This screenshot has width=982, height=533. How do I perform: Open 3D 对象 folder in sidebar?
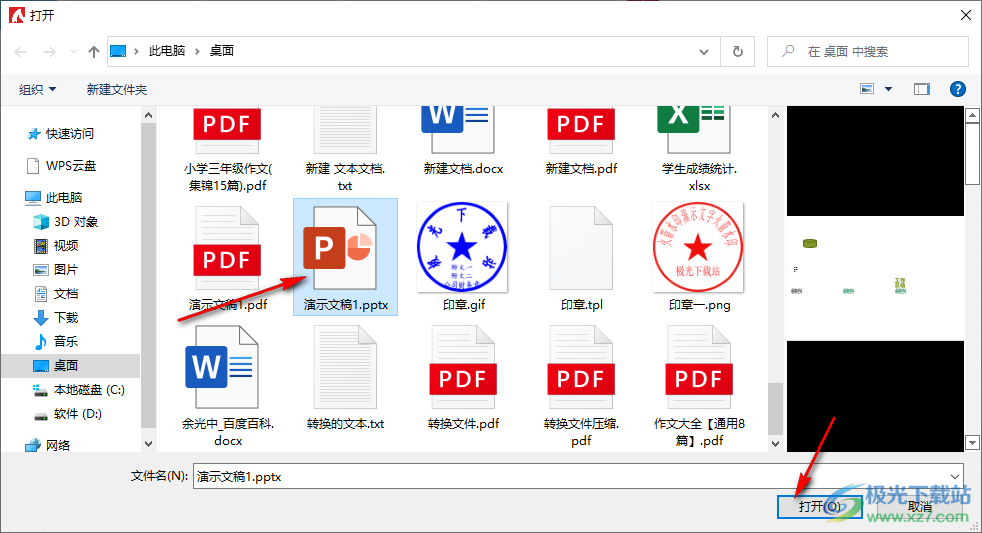click(66, 222)
